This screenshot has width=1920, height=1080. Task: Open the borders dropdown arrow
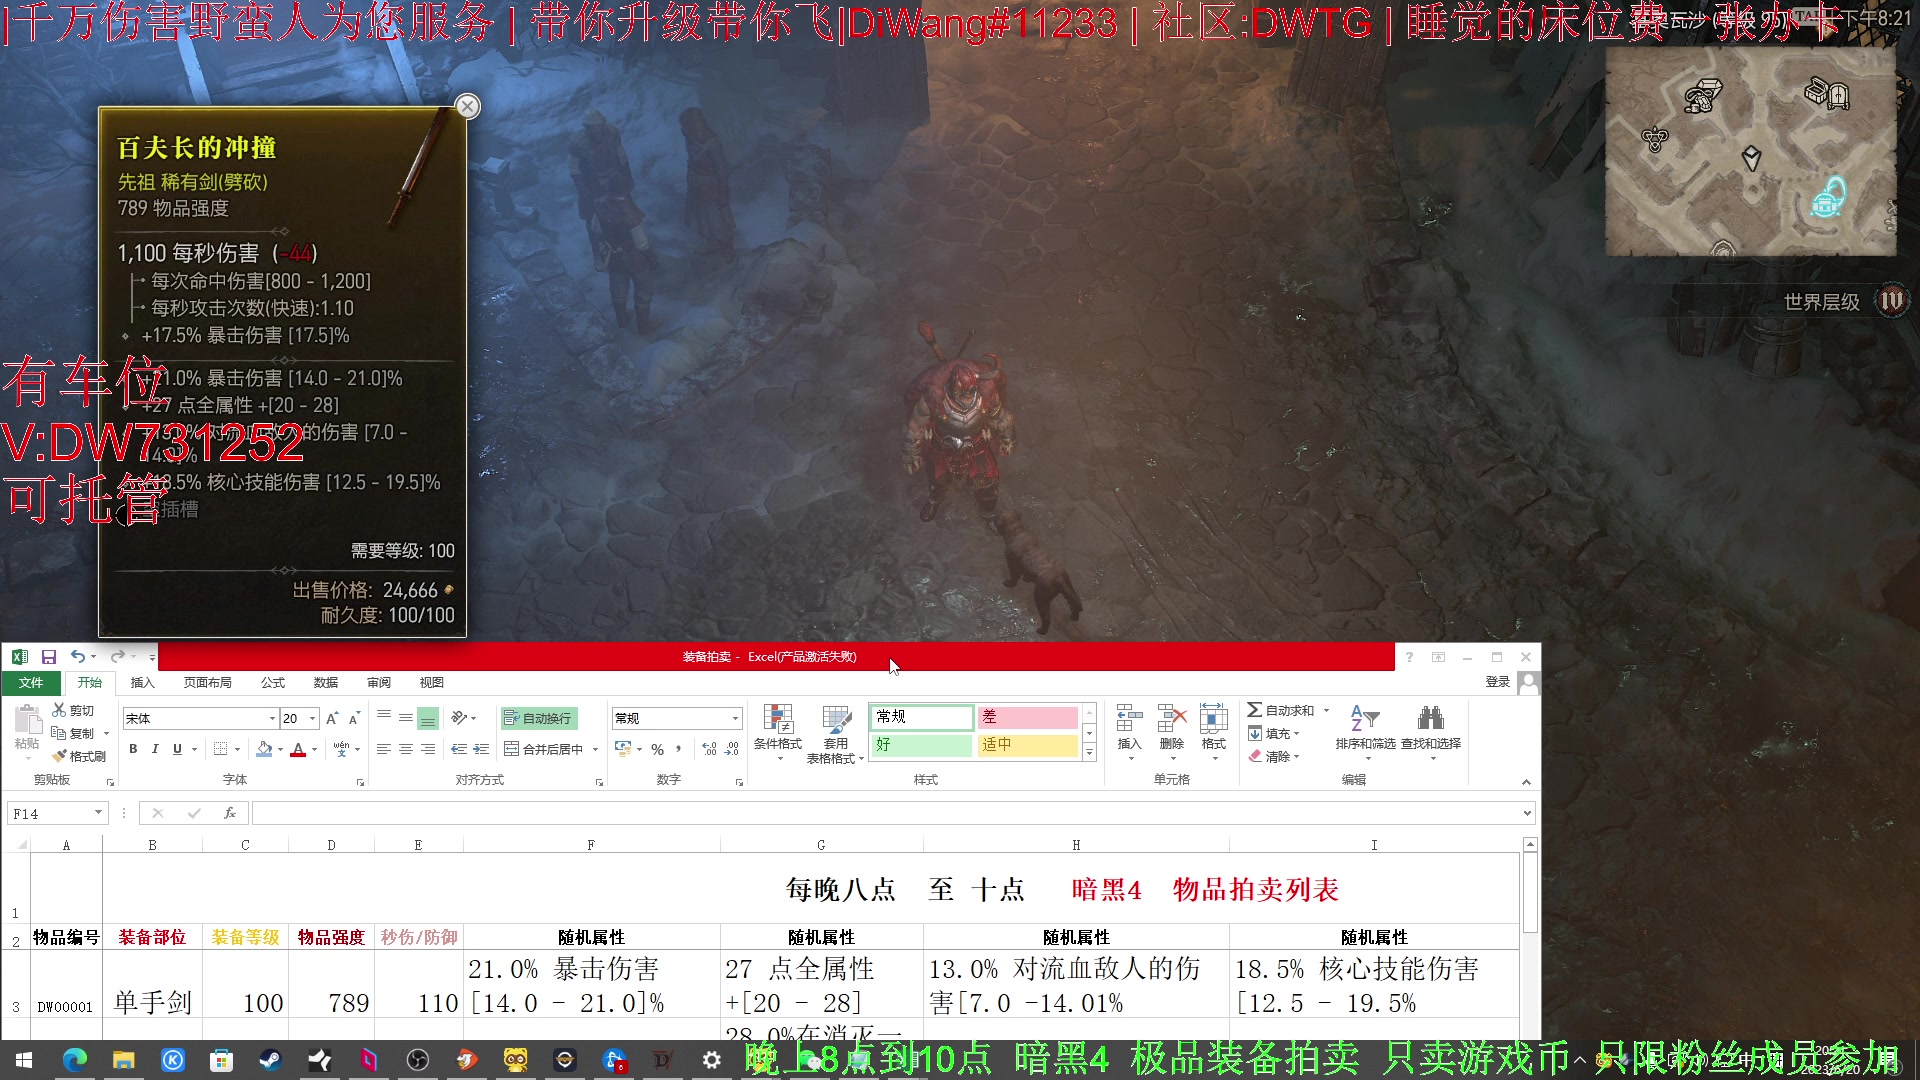coord(238,749)
